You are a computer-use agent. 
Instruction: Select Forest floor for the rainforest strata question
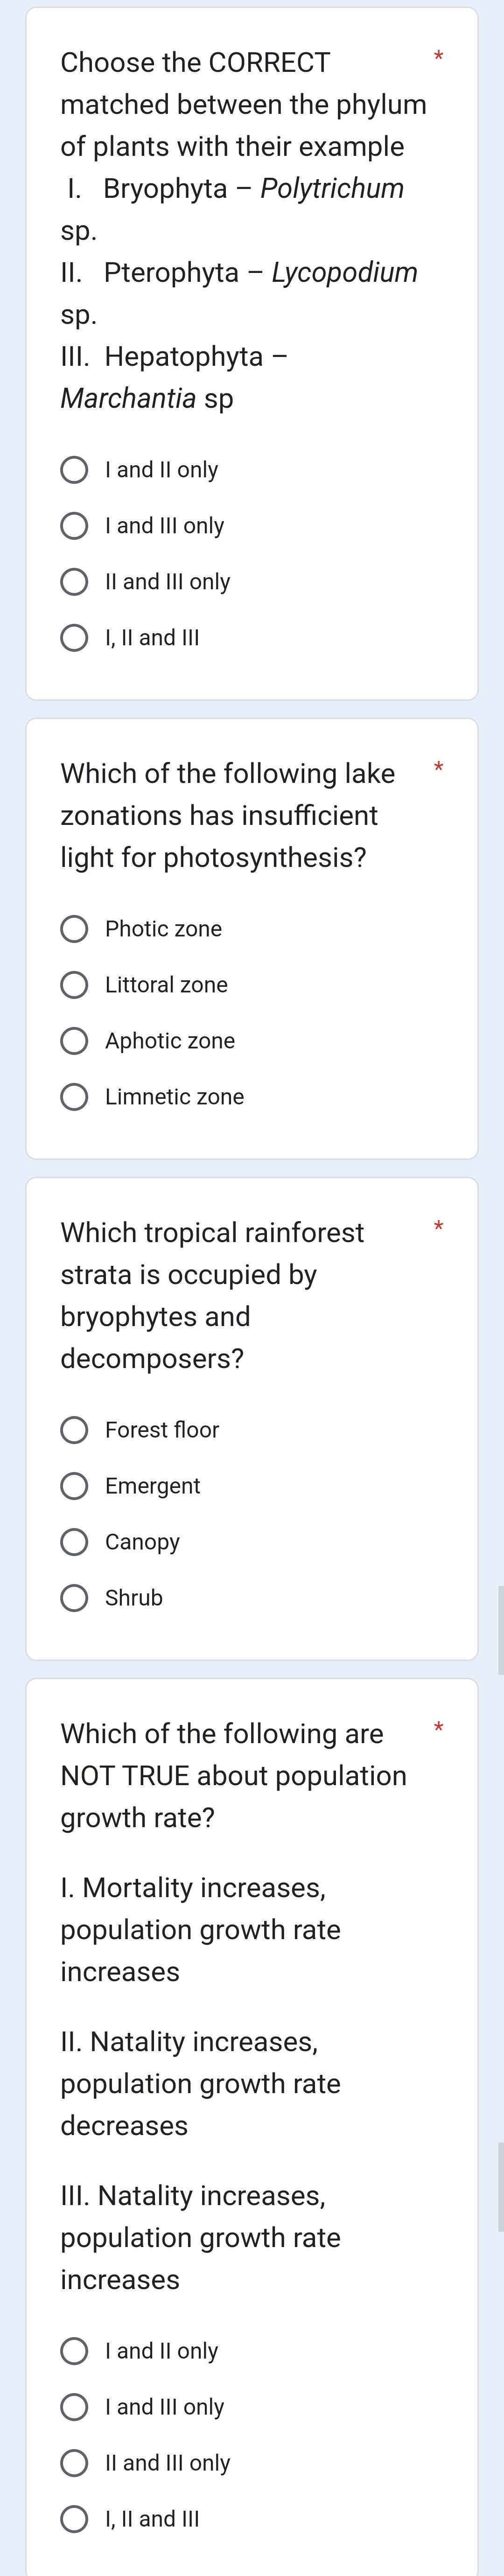(76, 1430)
